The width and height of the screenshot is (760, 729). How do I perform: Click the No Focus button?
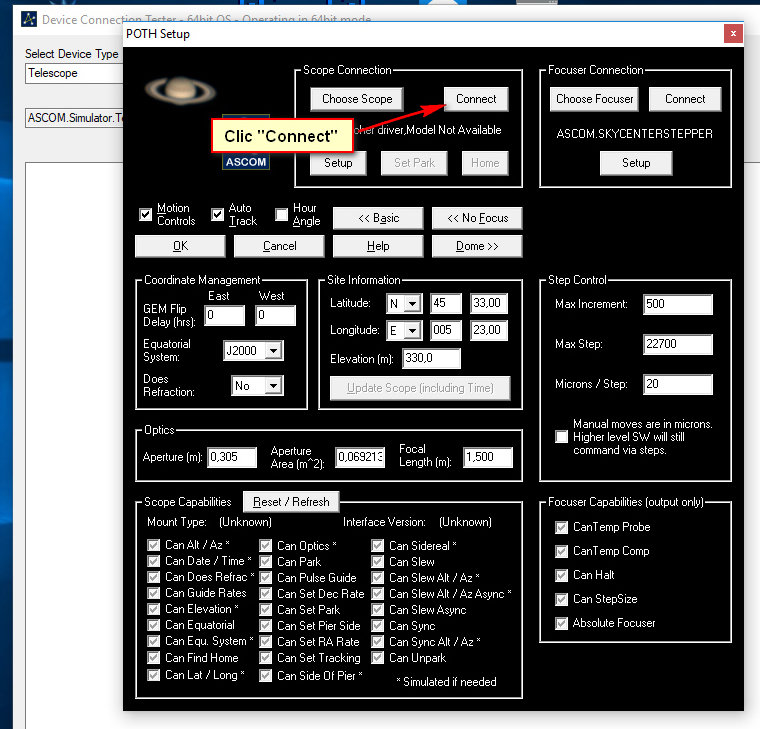click(x=477, y=218)
